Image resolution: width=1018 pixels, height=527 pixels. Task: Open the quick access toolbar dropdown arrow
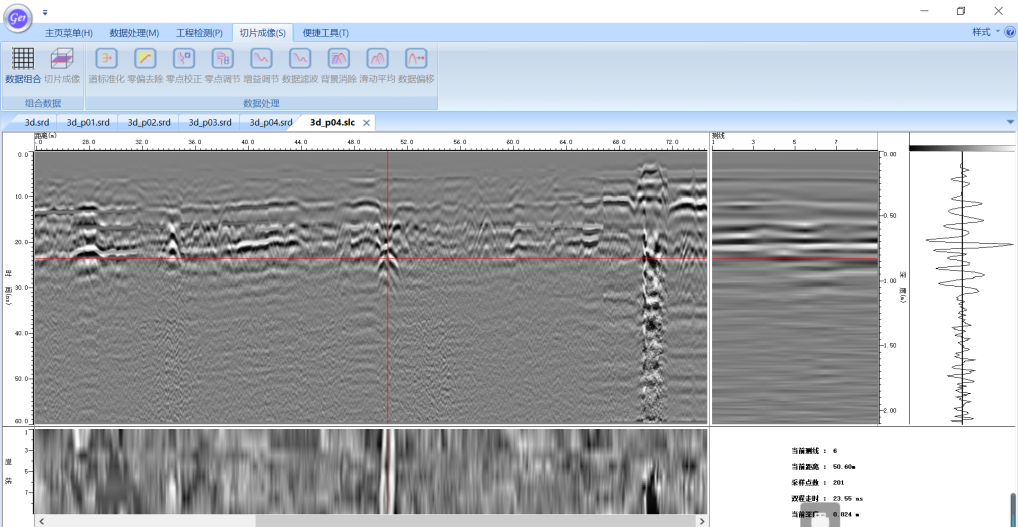tap(45, 12)
